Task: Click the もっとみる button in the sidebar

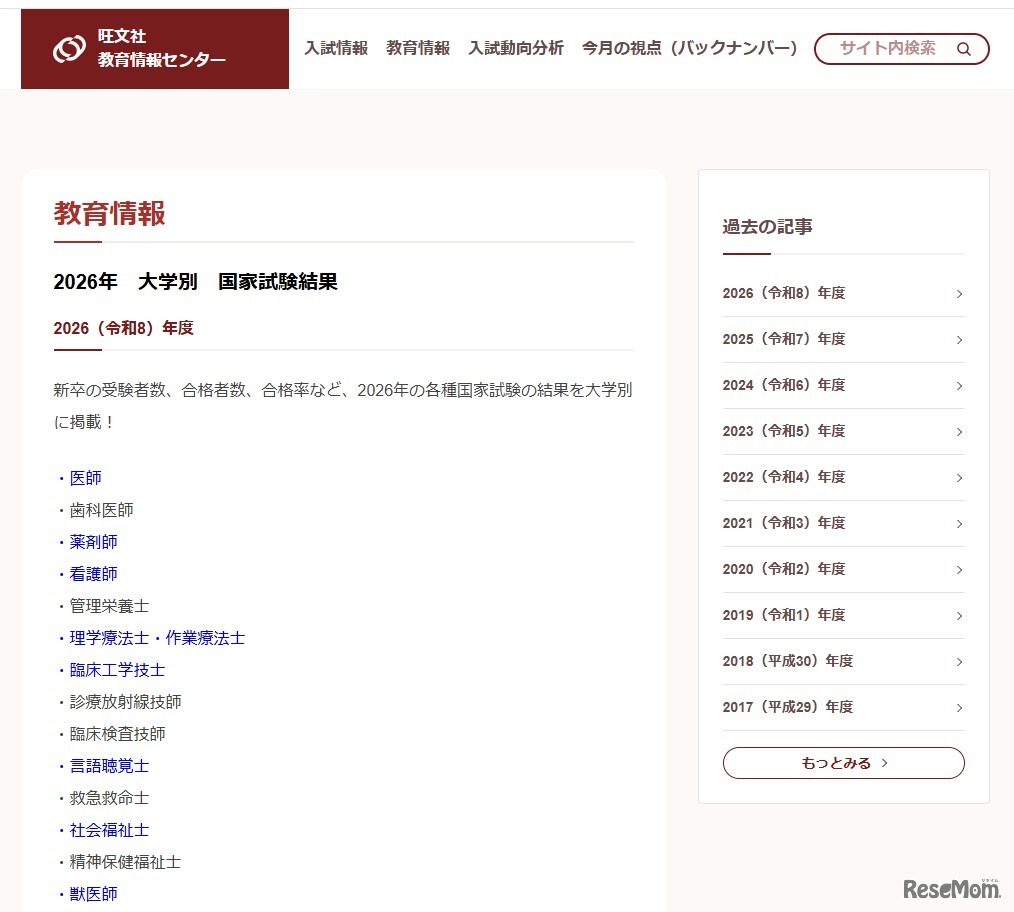Action: [843, 762]
